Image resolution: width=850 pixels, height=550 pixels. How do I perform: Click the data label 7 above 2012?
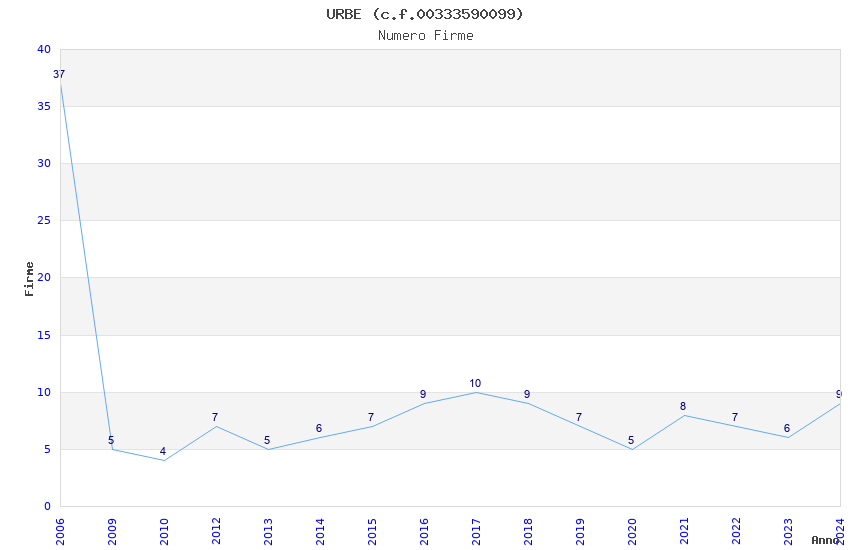[215, 417]
